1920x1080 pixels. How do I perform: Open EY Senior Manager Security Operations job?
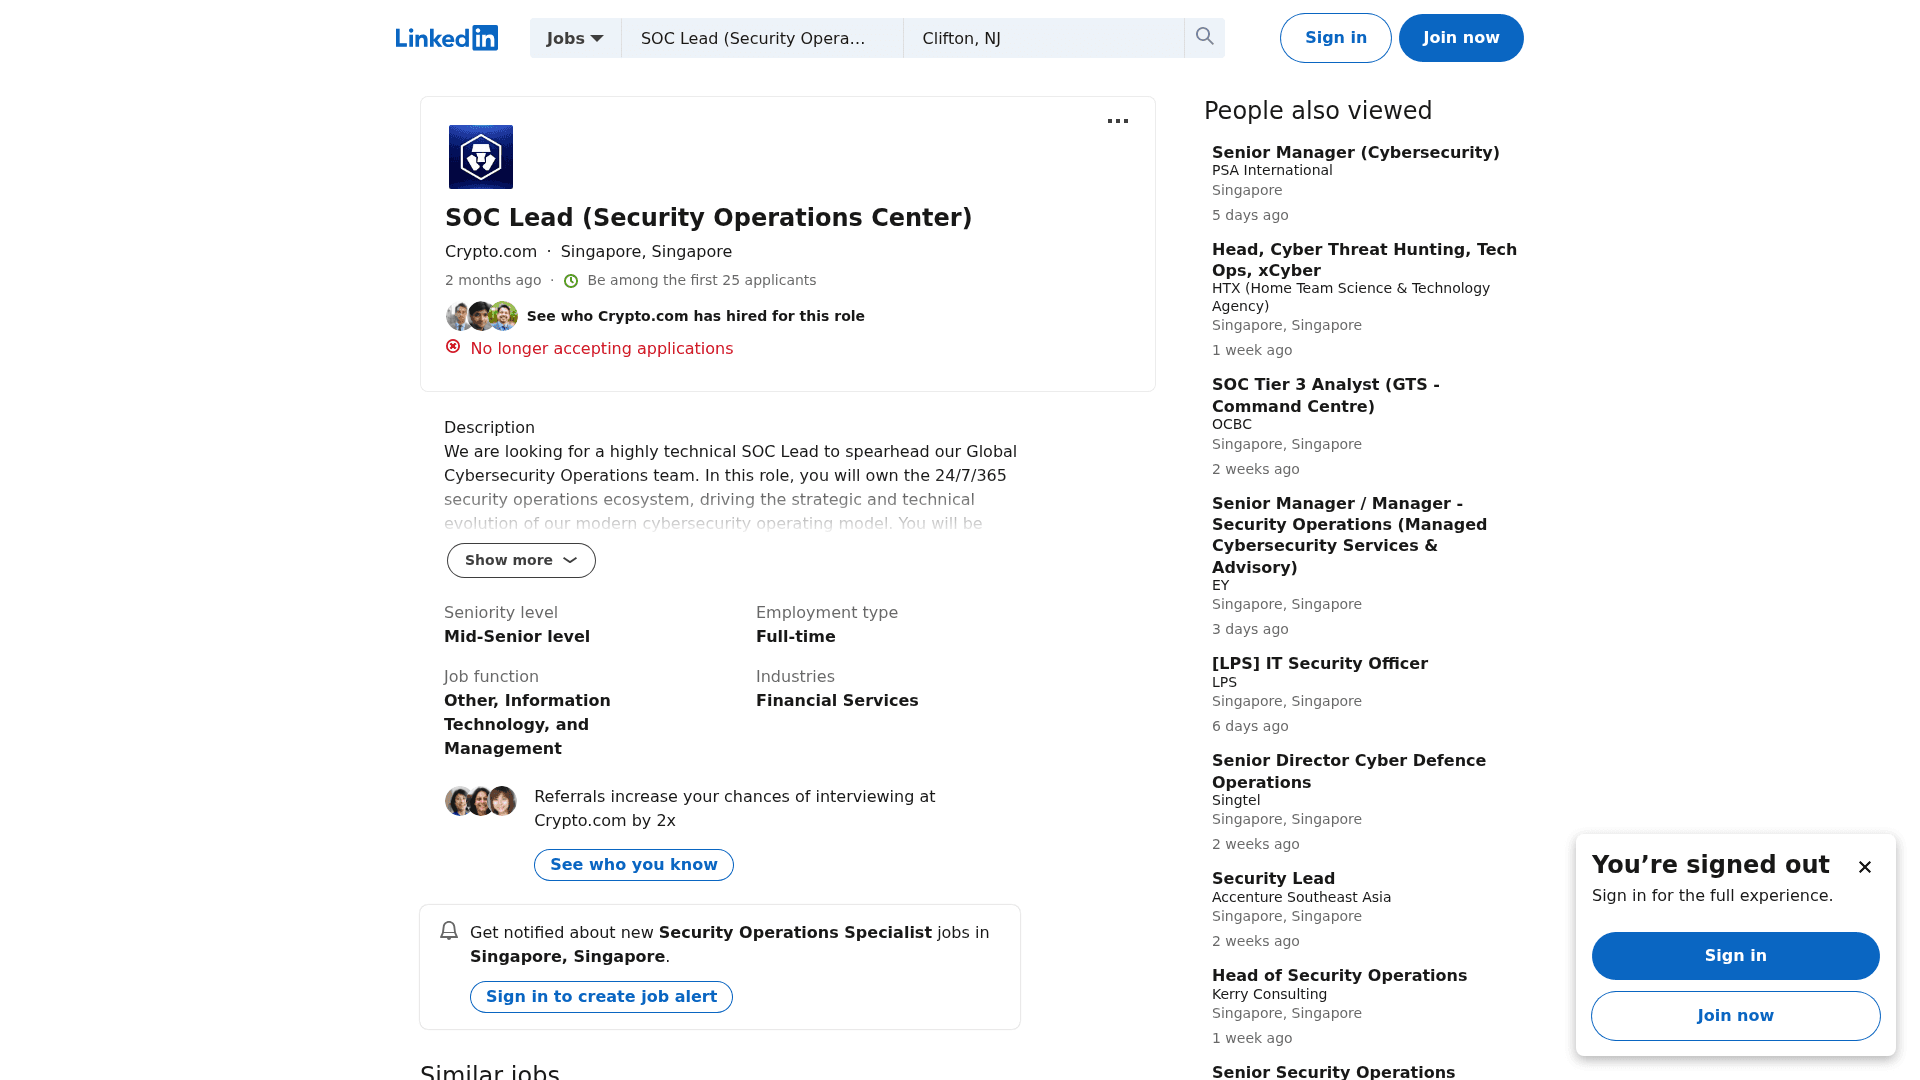click(x=1349, y=535)
